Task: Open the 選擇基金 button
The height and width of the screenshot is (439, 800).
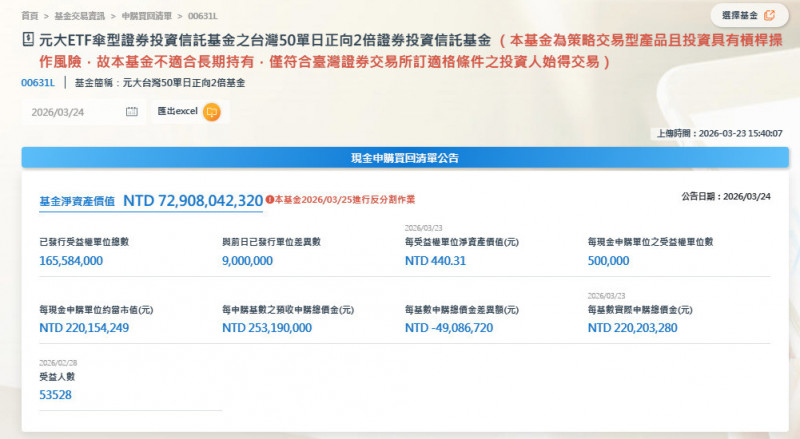Action: (x=748, y=15)
